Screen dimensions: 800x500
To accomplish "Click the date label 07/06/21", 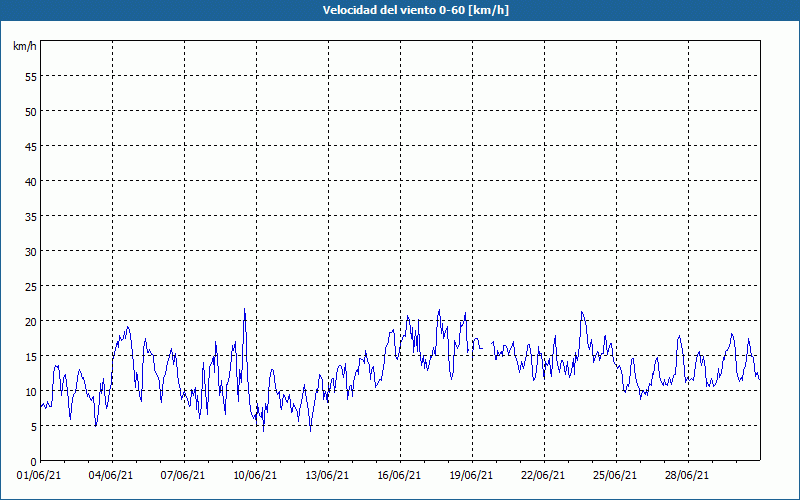I will (183, 475).
